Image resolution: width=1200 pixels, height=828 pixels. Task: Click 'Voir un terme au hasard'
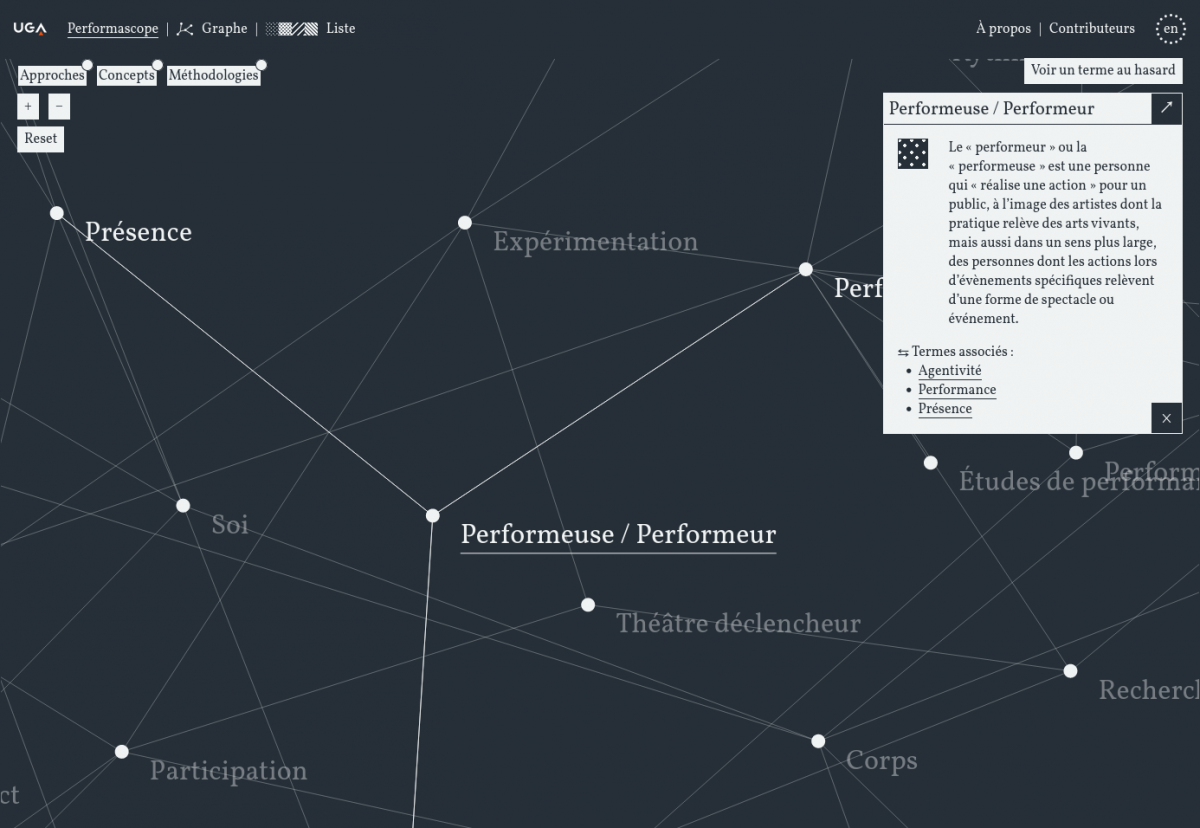1103,71
